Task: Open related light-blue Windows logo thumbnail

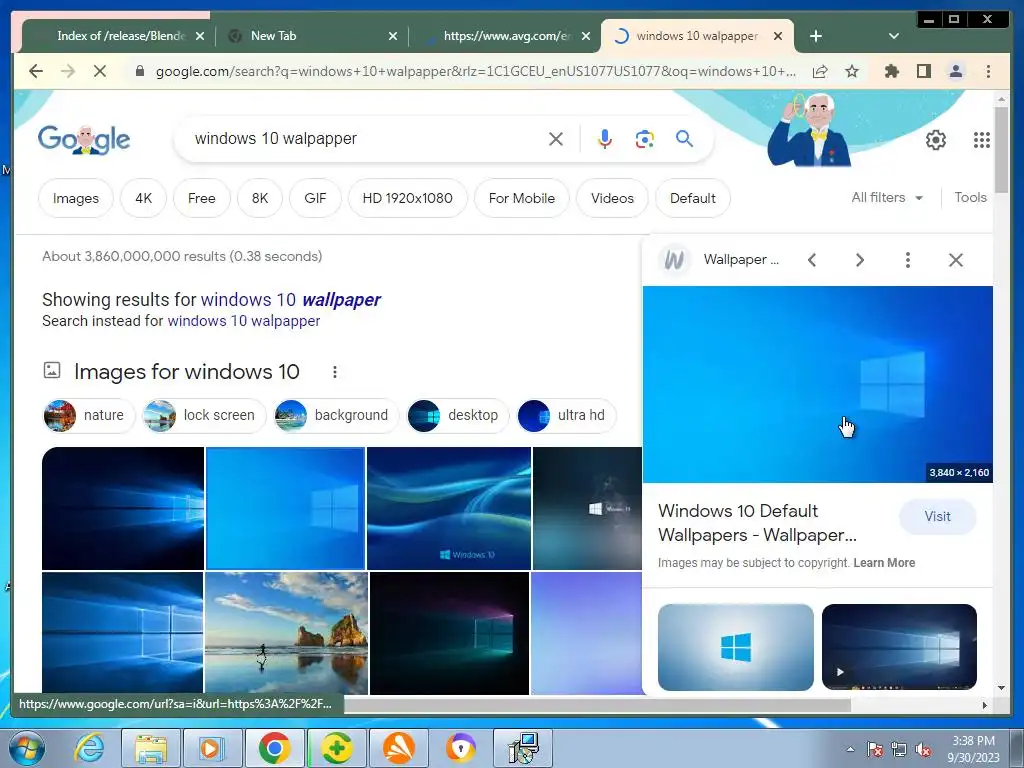Action: [x=735, y=647]
